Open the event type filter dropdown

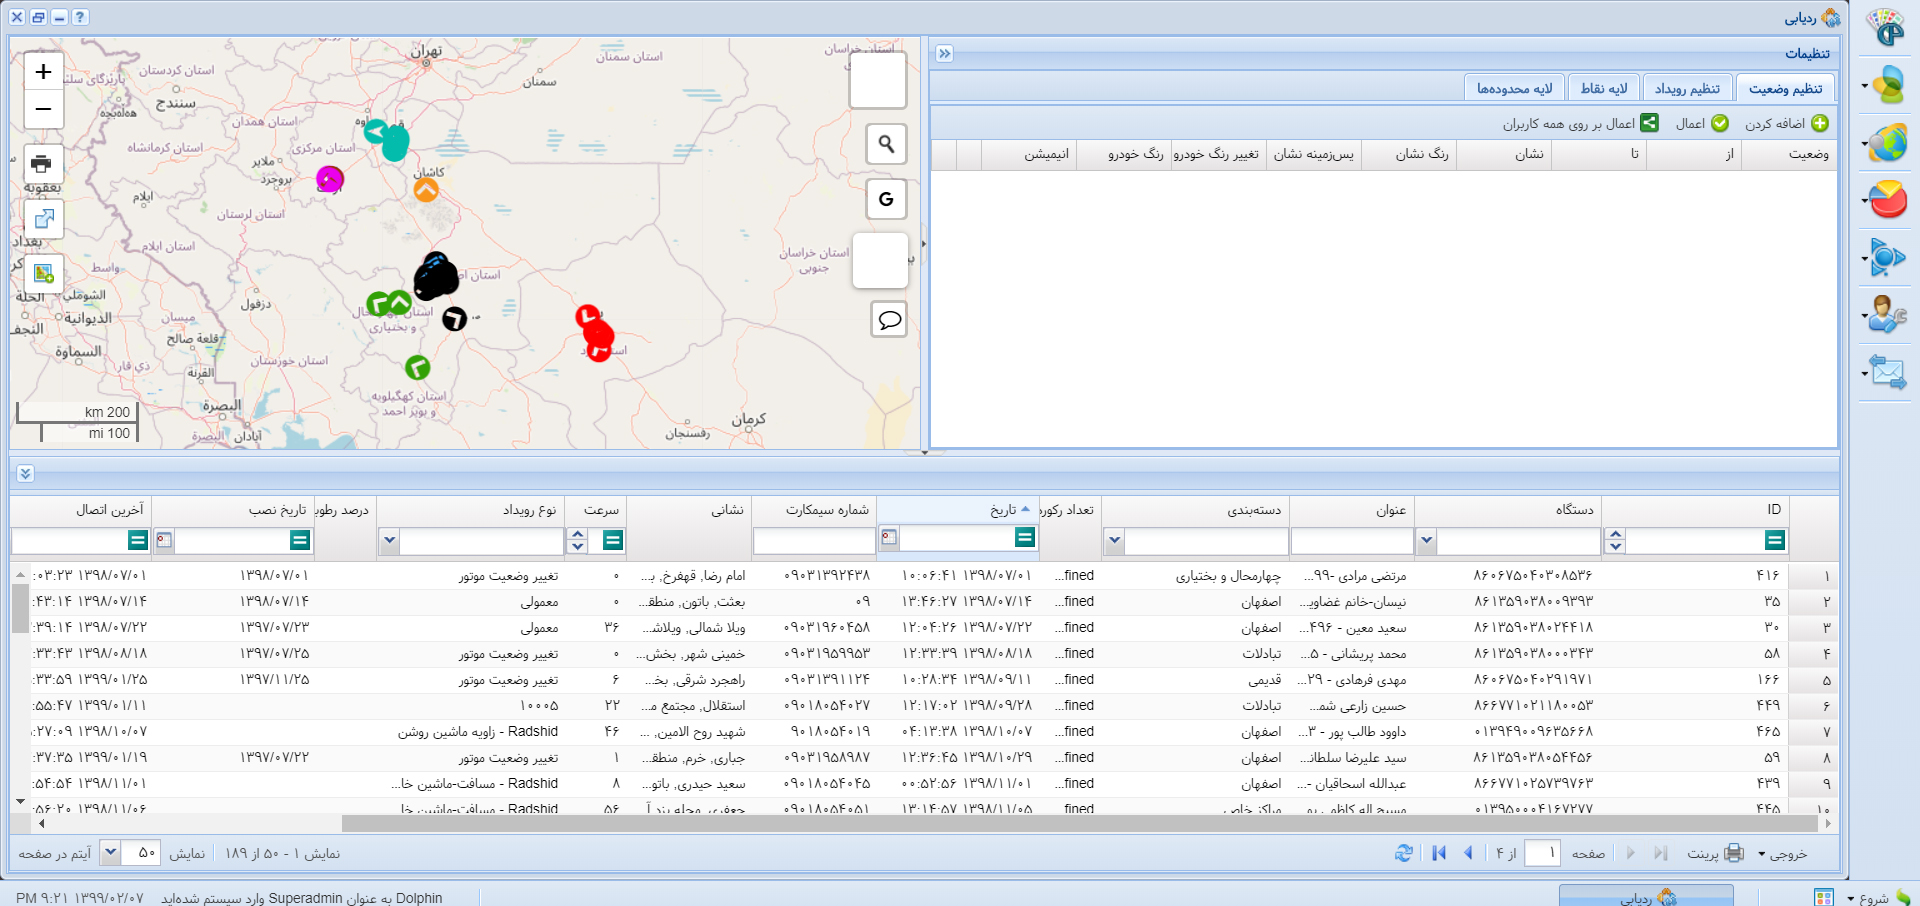390,541
